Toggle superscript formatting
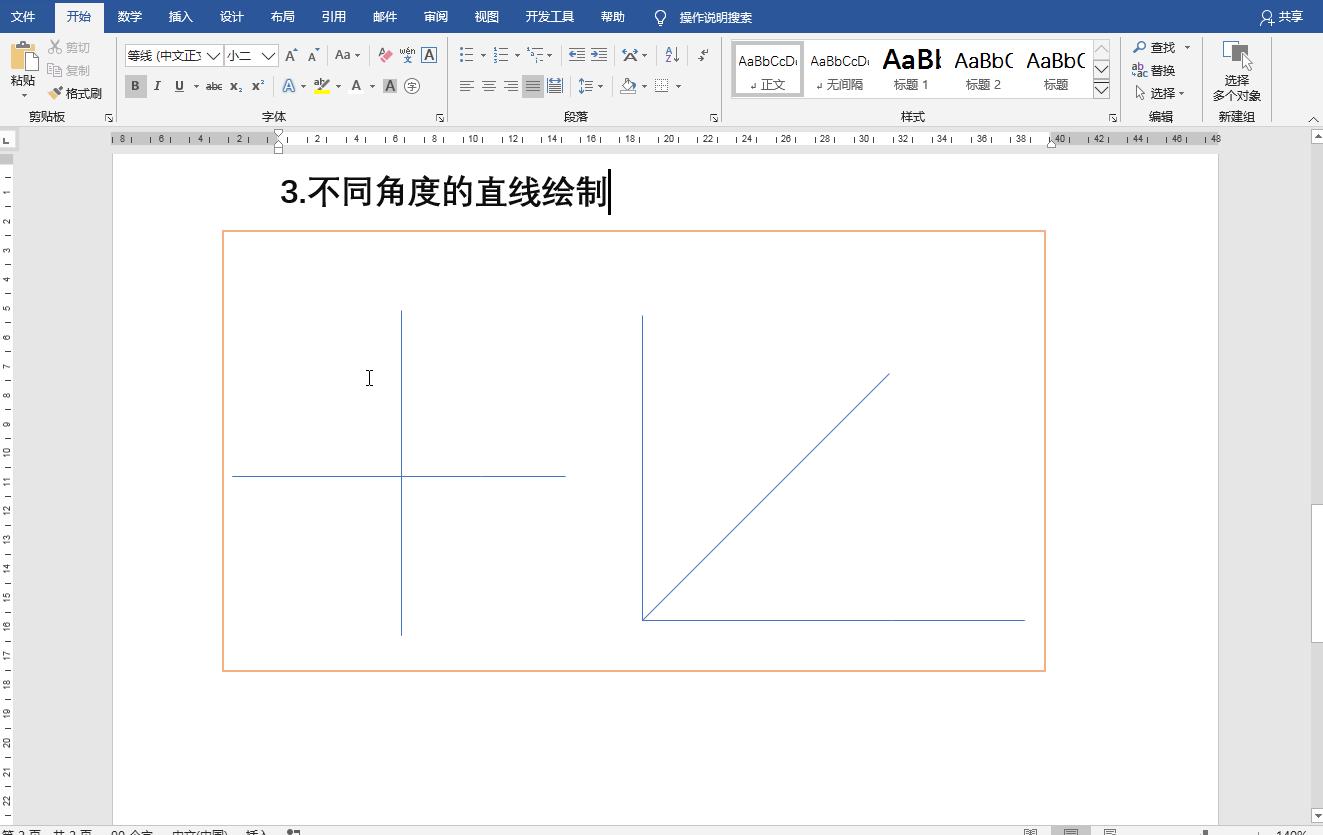Viewport: 1323px width, 835px height. (259, 86)
